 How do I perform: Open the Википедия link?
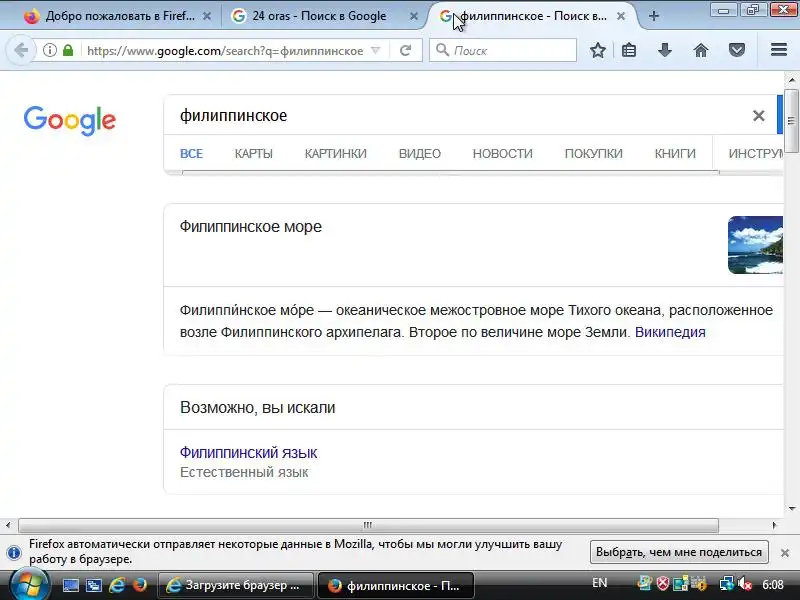(670, 332)
